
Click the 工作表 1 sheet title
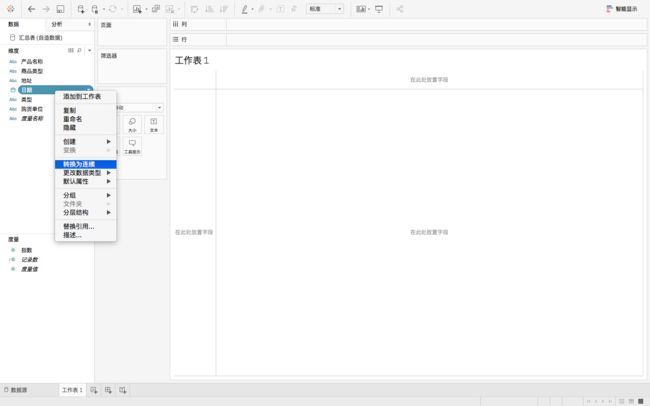(192, 61)
